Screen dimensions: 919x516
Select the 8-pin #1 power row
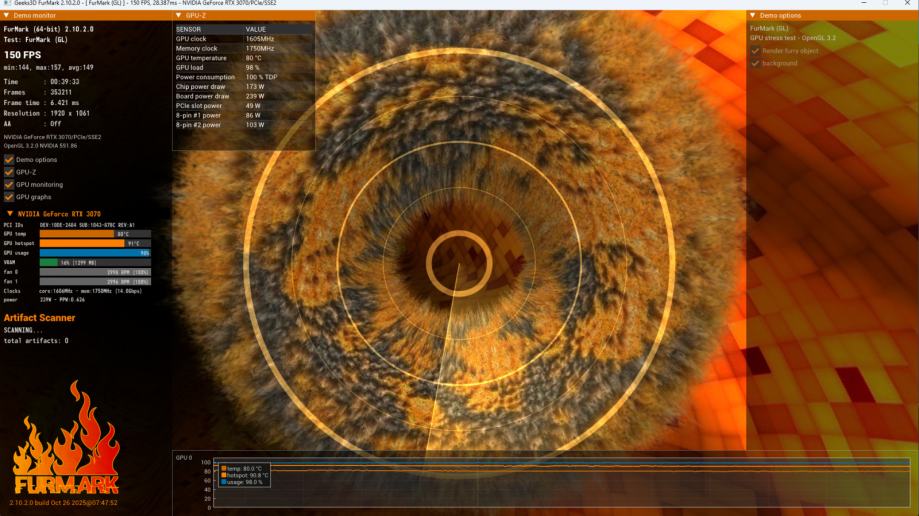243,116
